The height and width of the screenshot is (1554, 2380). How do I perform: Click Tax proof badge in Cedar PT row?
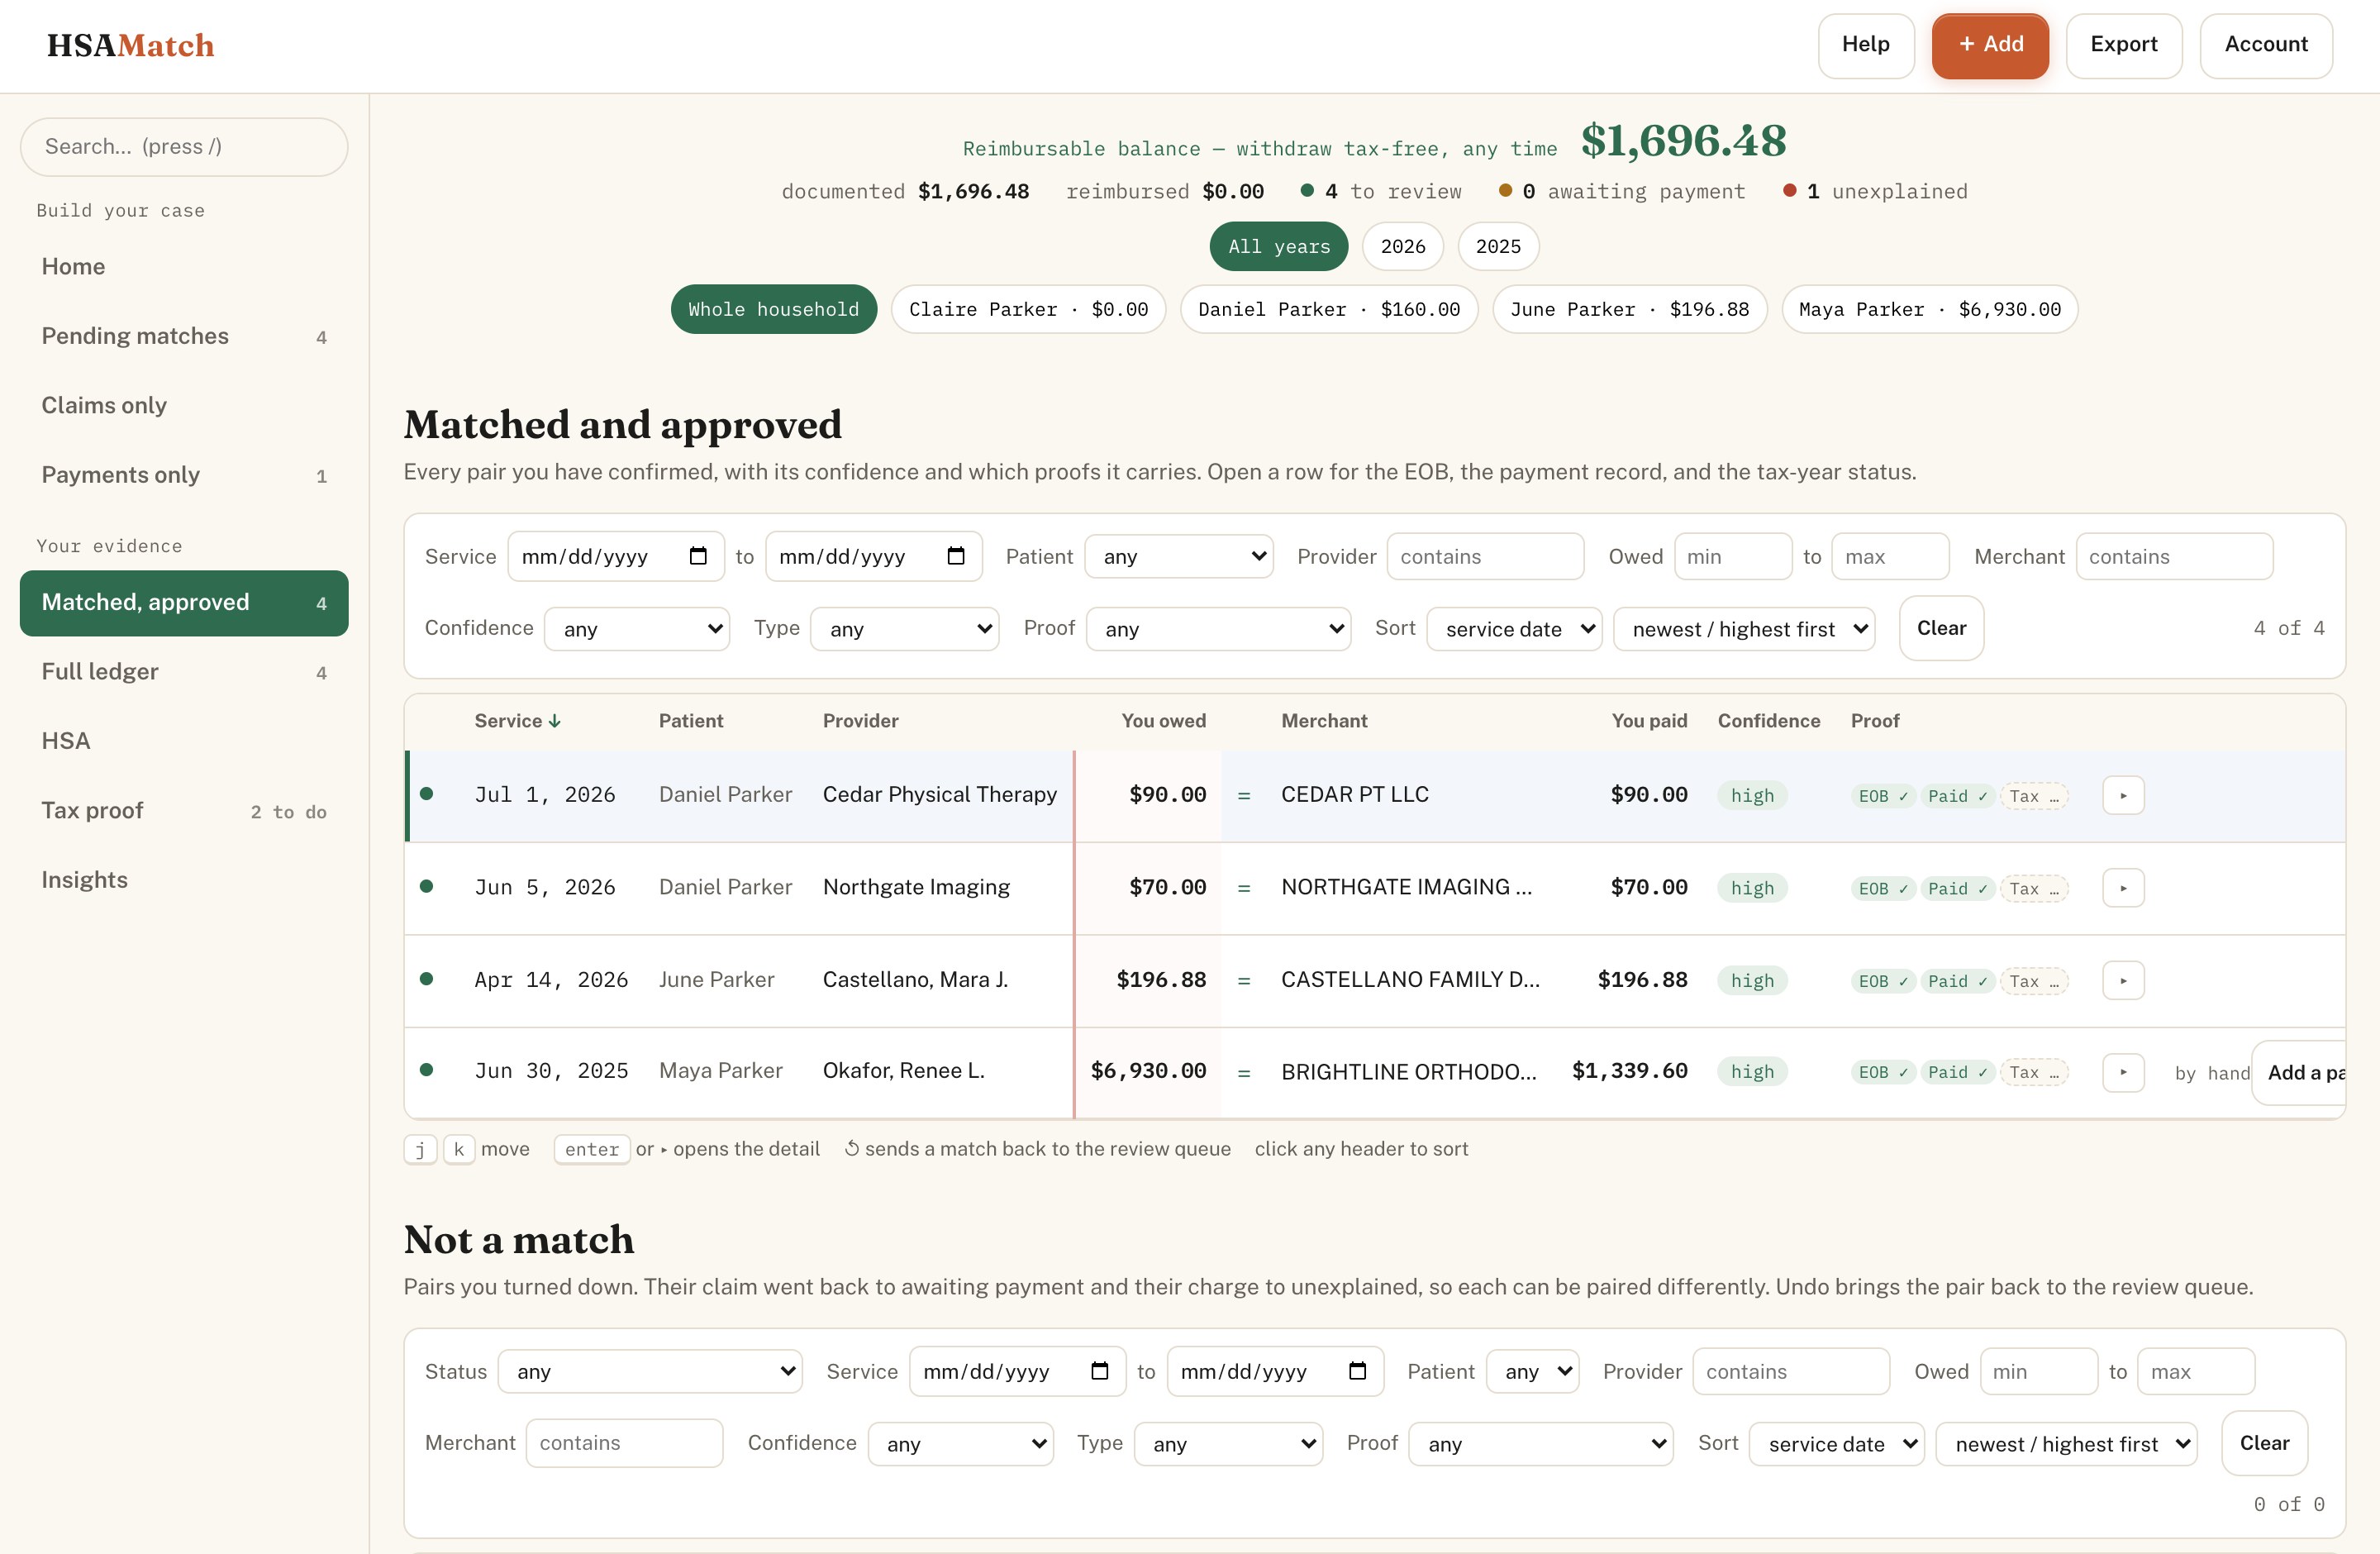(2034, 796)
